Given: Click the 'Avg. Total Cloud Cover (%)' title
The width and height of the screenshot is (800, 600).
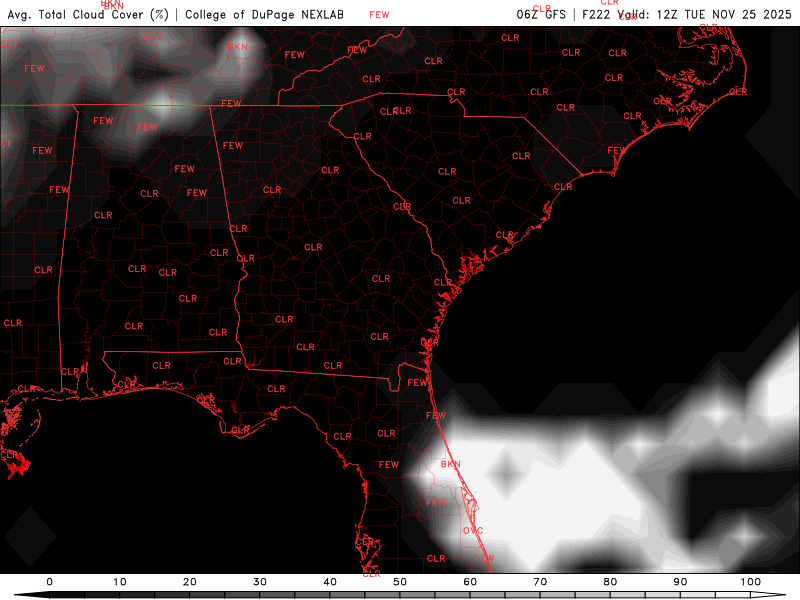Looking at the screenshot, I should (x=88, y=14).
